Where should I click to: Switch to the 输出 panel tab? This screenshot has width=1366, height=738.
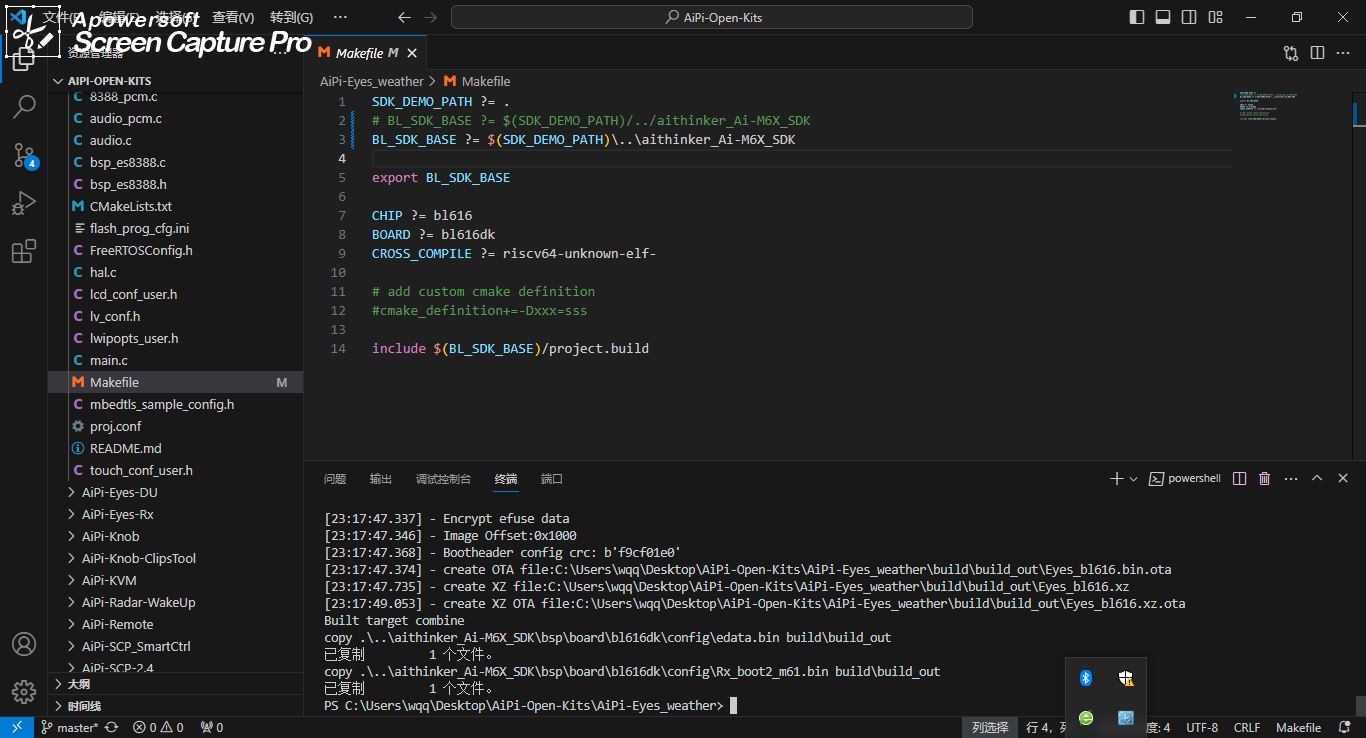381,479
